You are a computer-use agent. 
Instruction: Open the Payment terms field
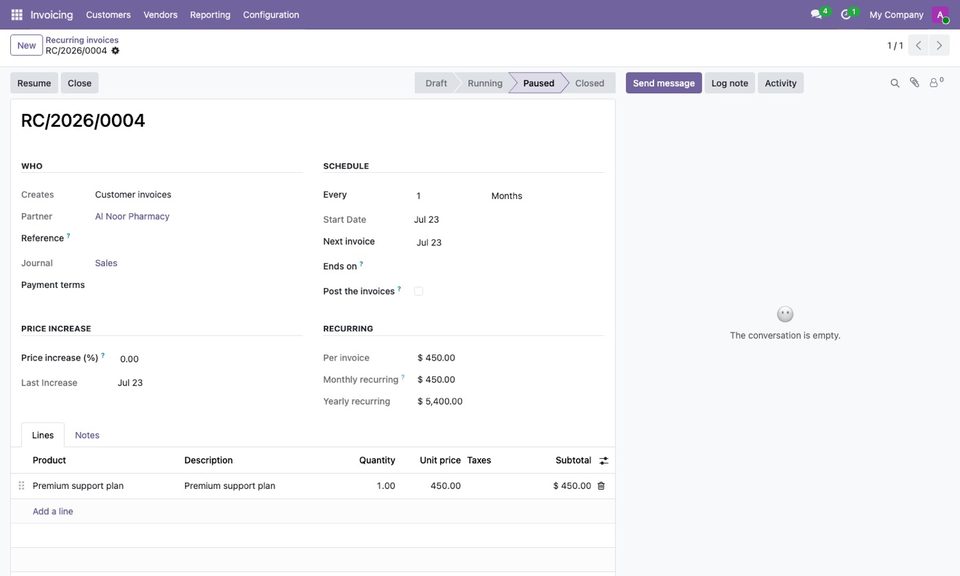coord(197,285)
